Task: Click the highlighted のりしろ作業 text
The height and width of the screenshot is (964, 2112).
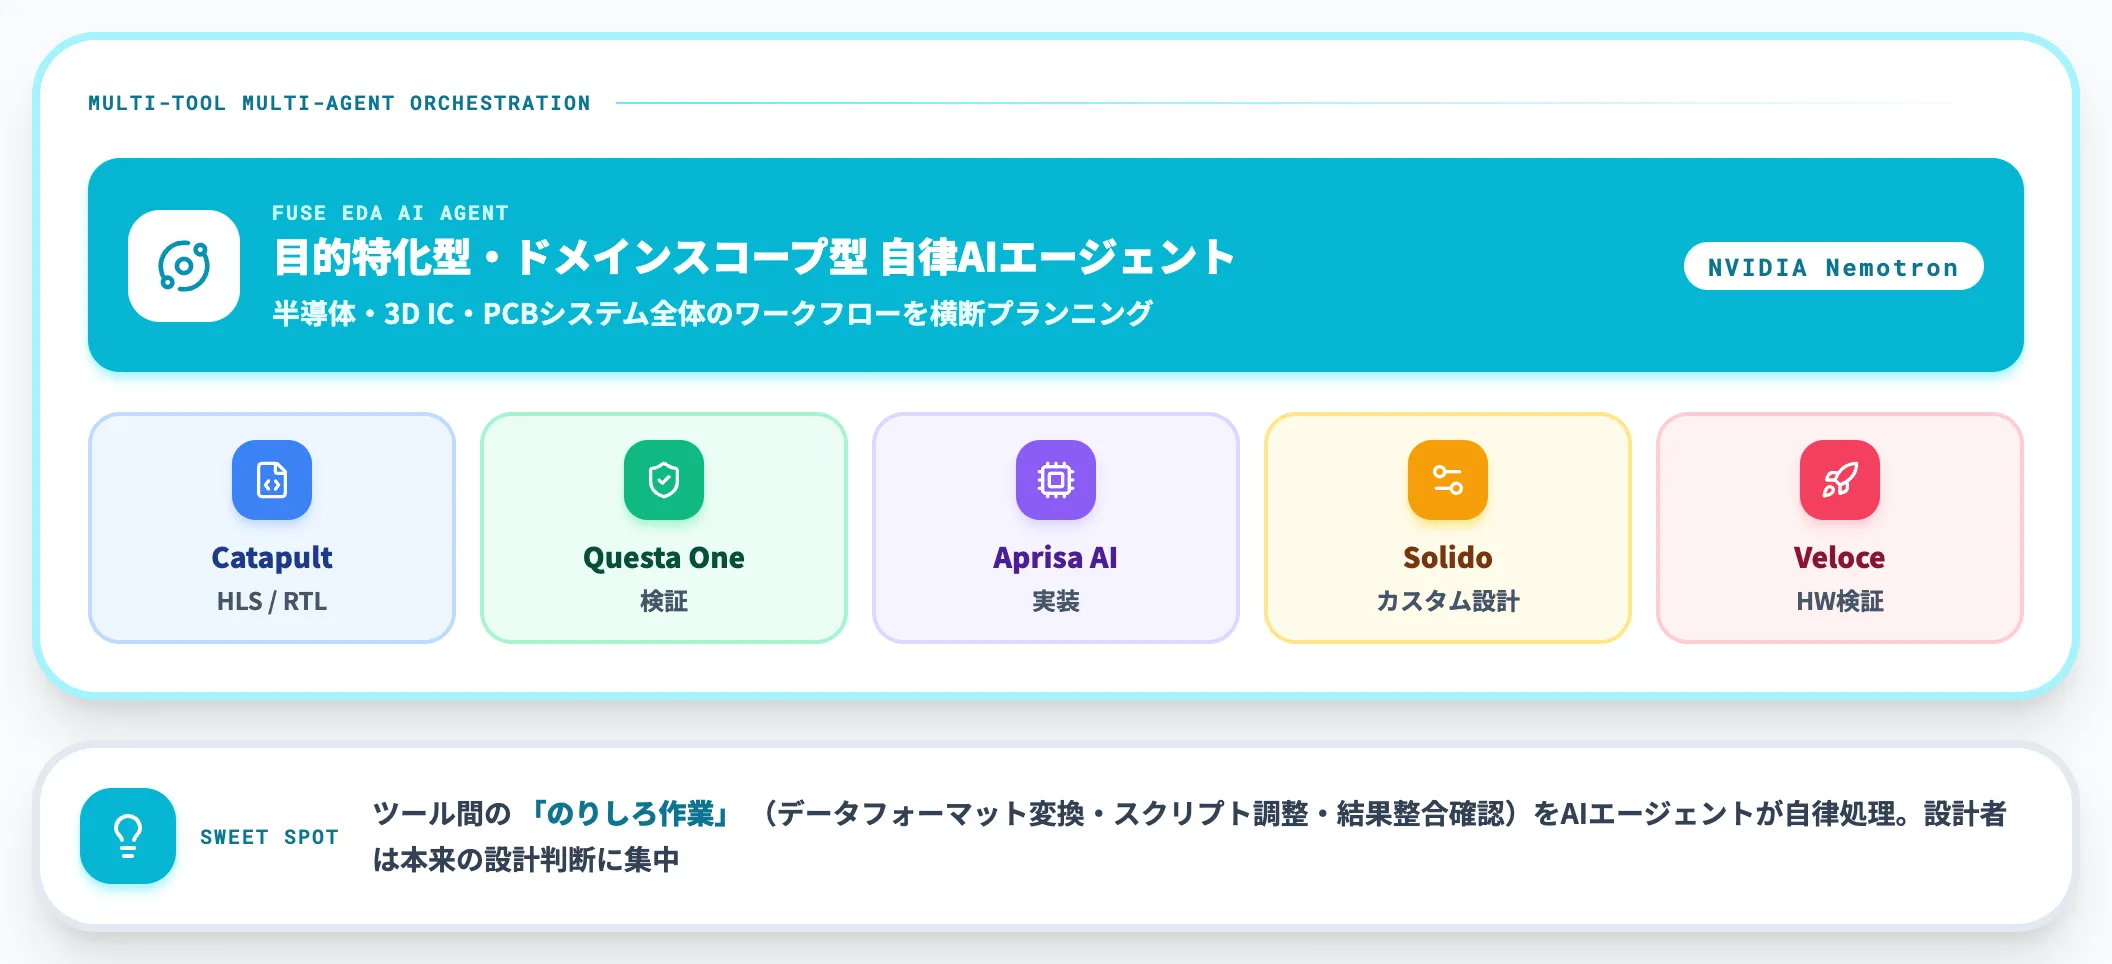Action: pyautogui.click(x=630, y=813)
